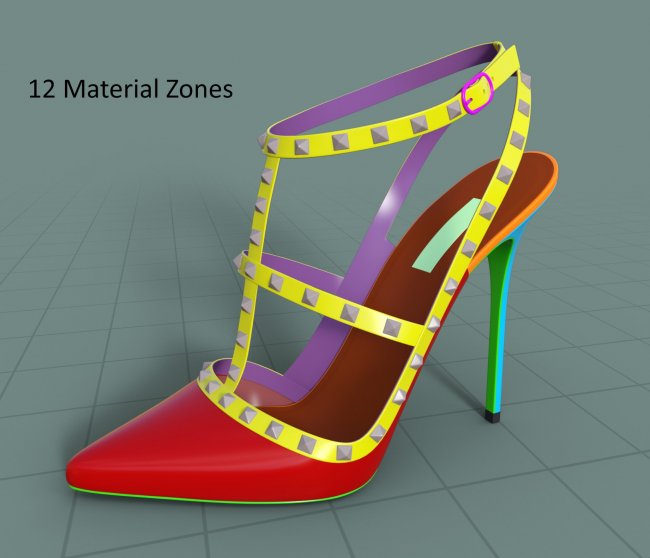
Task: Select the black heel tip cap
Action: (492, 416)
